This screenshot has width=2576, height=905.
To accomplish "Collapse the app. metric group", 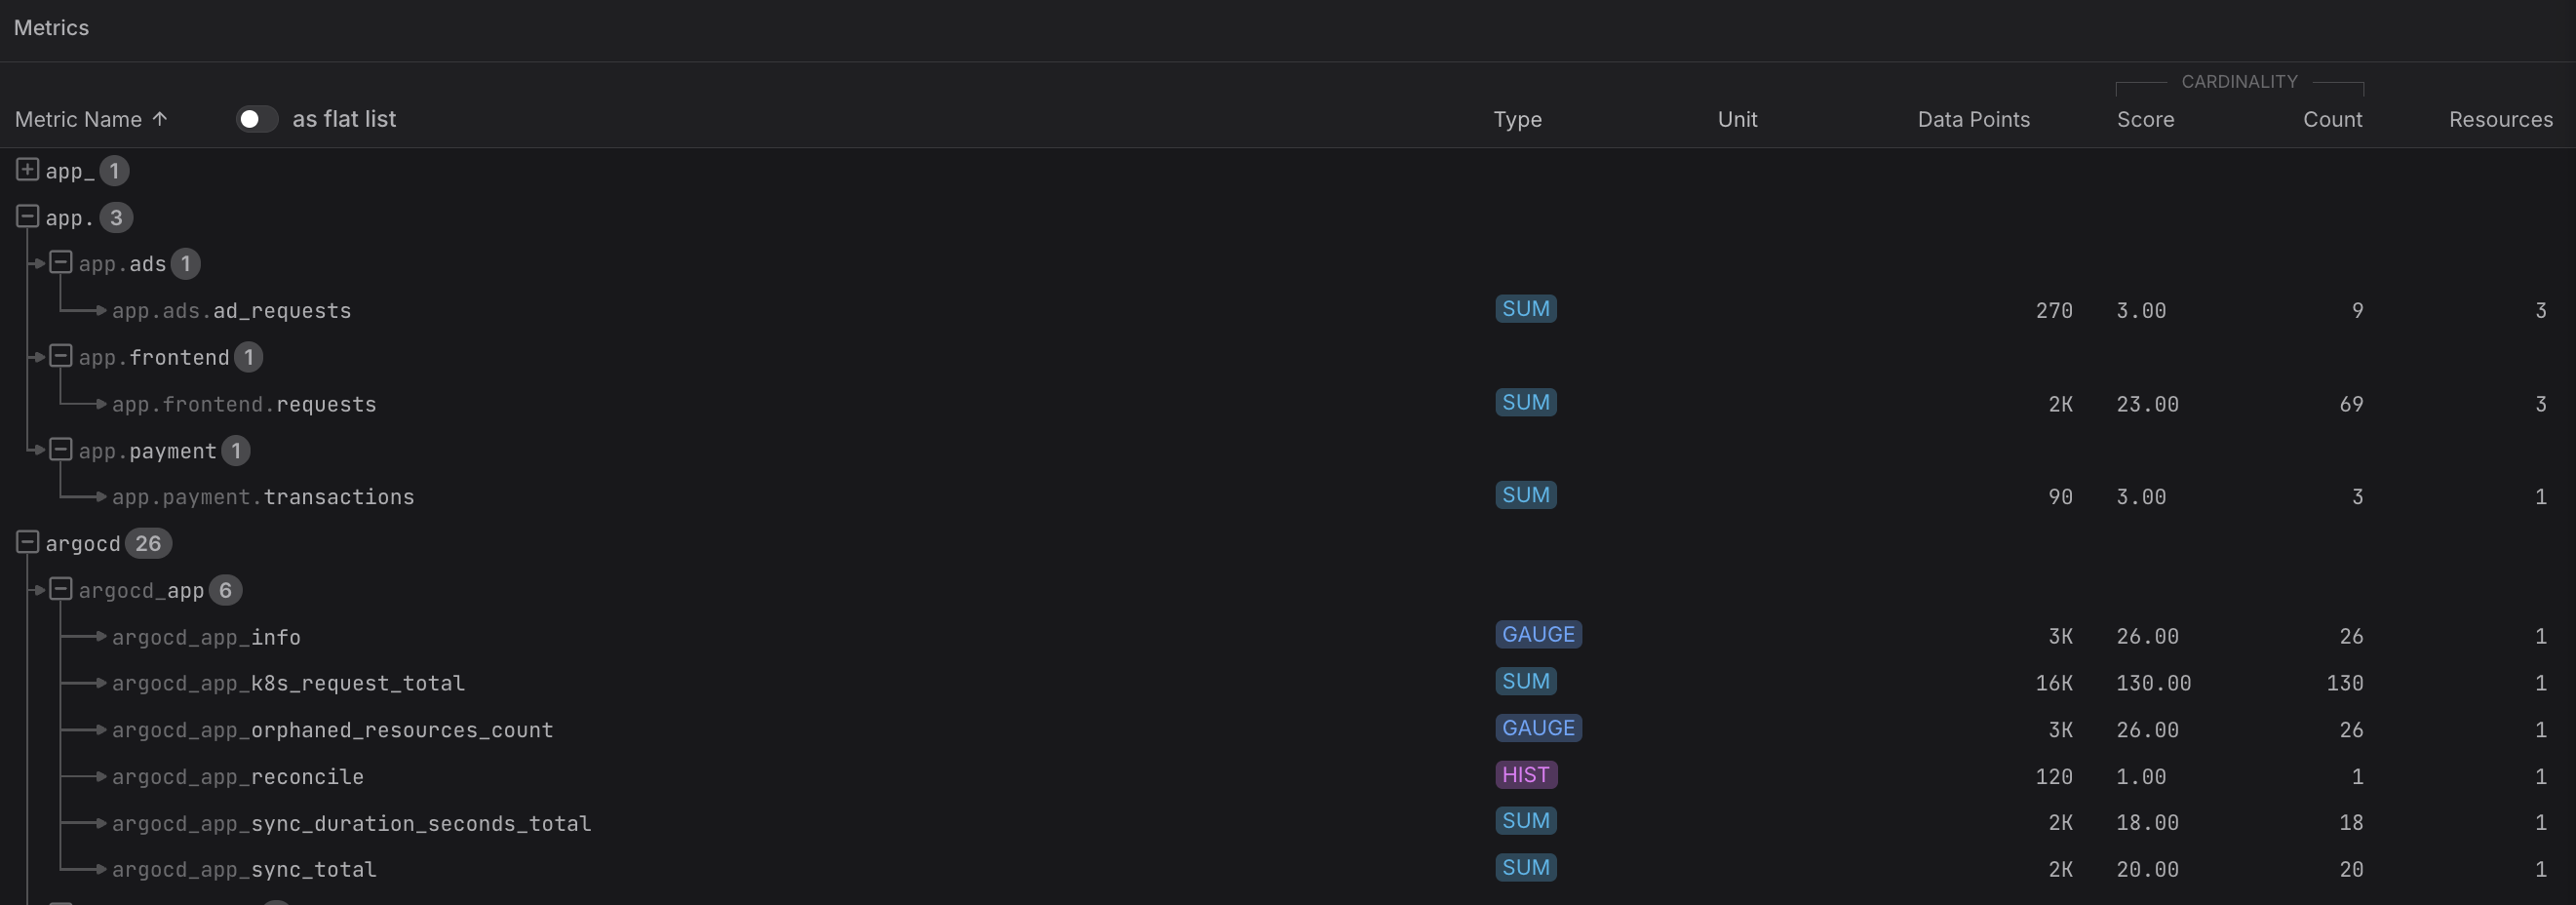I will 27,217.
